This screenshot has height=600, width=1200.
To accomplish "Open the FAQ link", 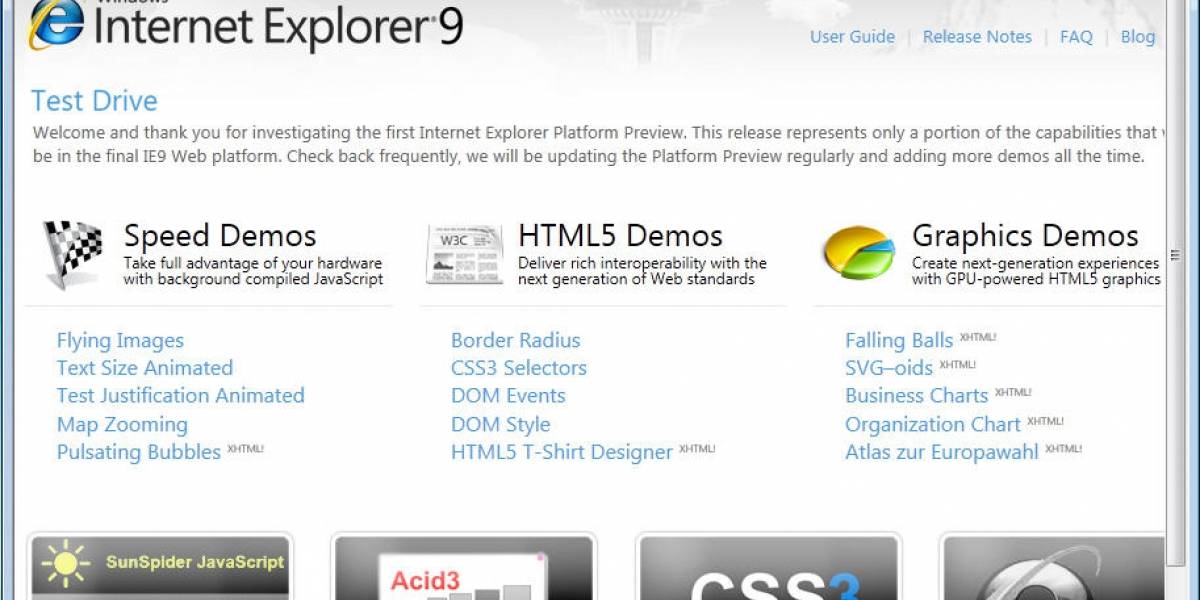I will point(1076,37).
